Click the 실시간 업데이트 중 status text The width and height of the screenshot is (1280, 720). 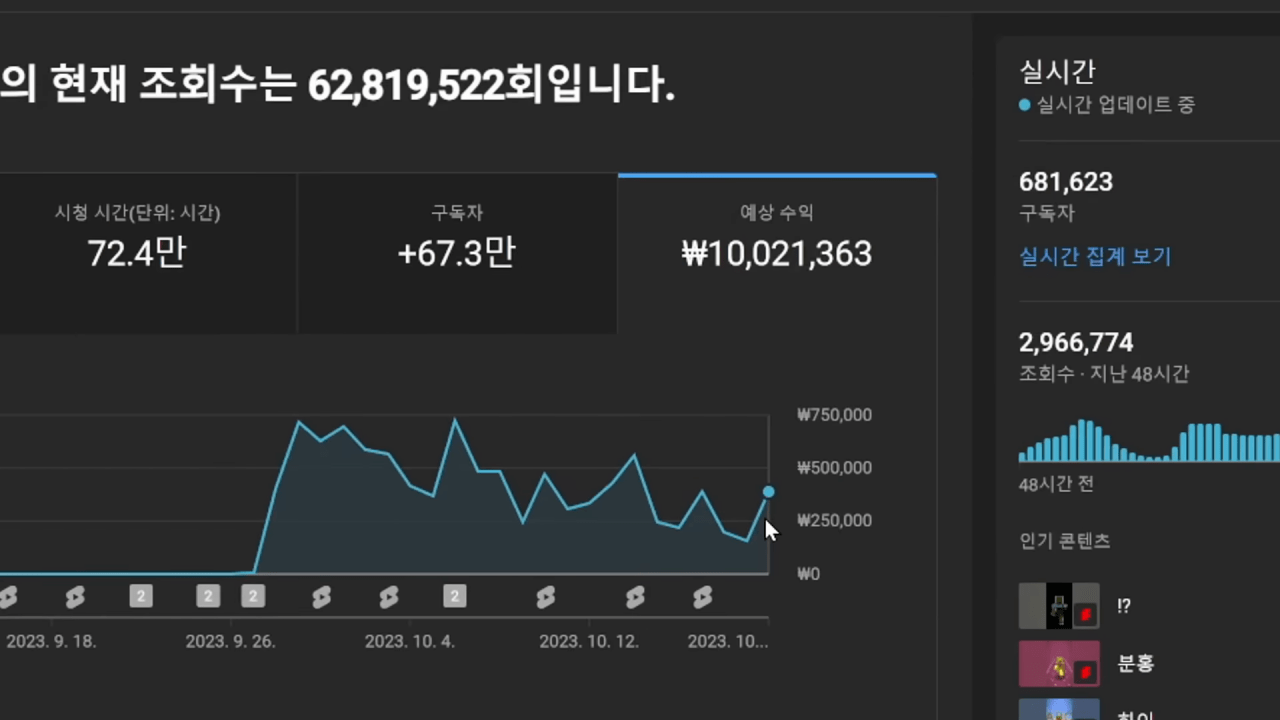coord(1116,105)
